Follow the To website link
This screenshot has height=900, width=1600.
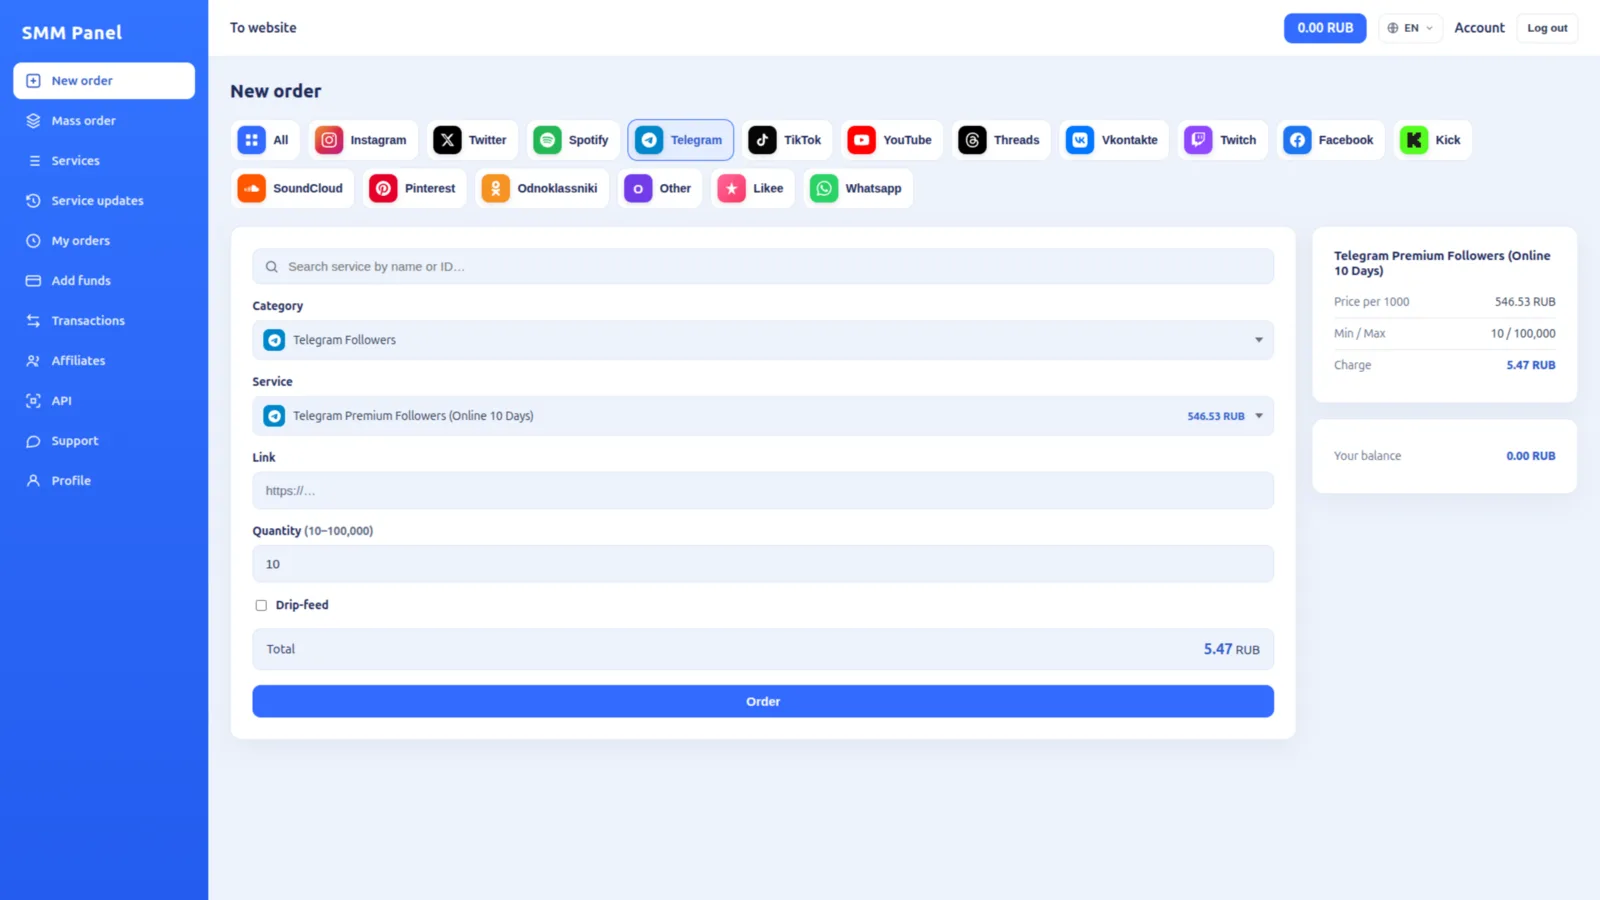point(263,28)
